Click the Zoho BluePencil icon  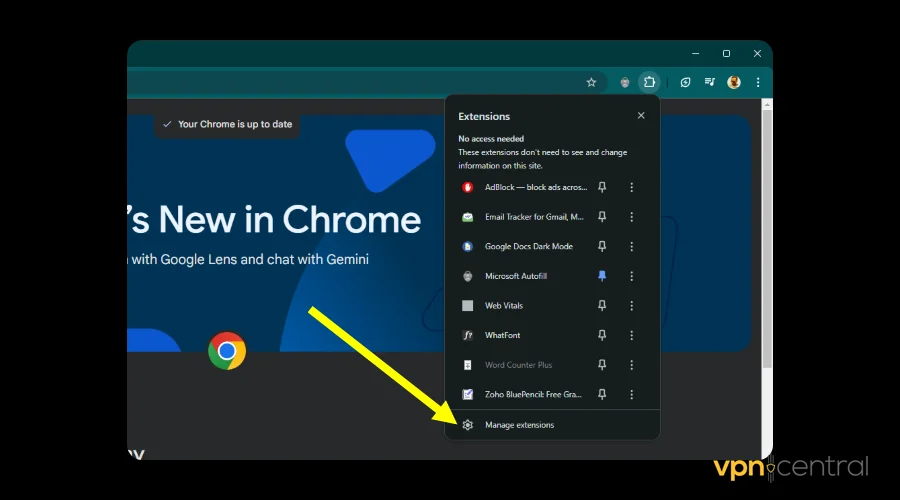click(468, 394)
